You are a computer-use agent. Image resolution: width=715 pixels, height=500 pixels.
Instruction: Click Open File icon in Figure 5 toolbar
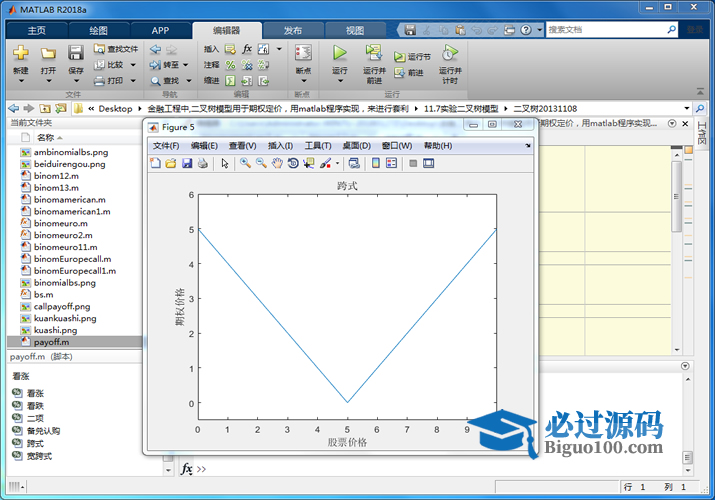point(171,163)
